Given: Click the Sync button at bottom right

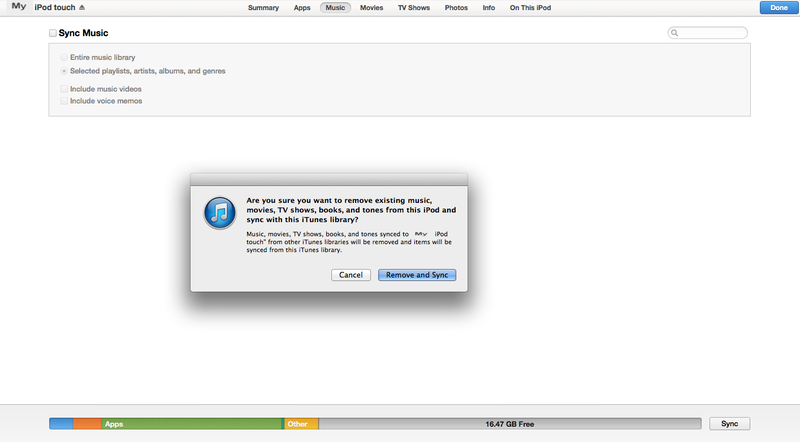Looking at the screenshot, I should 730,424.
